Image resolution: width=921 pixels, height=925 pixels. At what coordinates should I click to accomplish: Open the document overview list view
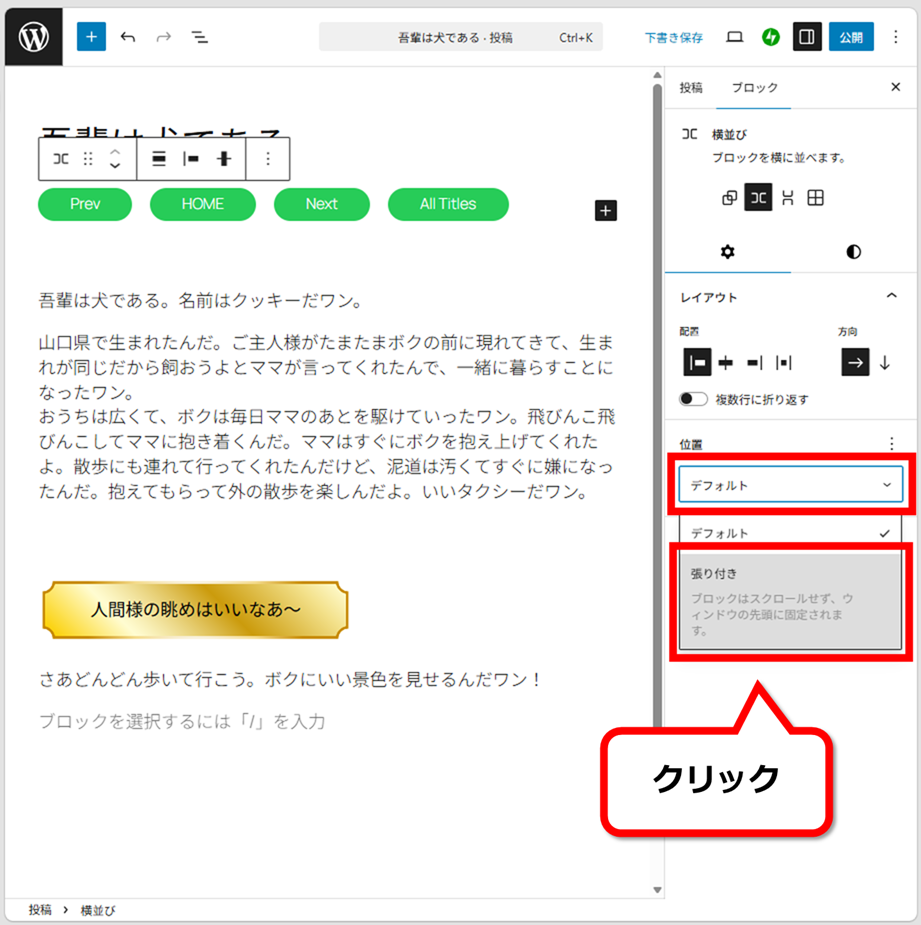pyautogui.click(x=200, y=37)
